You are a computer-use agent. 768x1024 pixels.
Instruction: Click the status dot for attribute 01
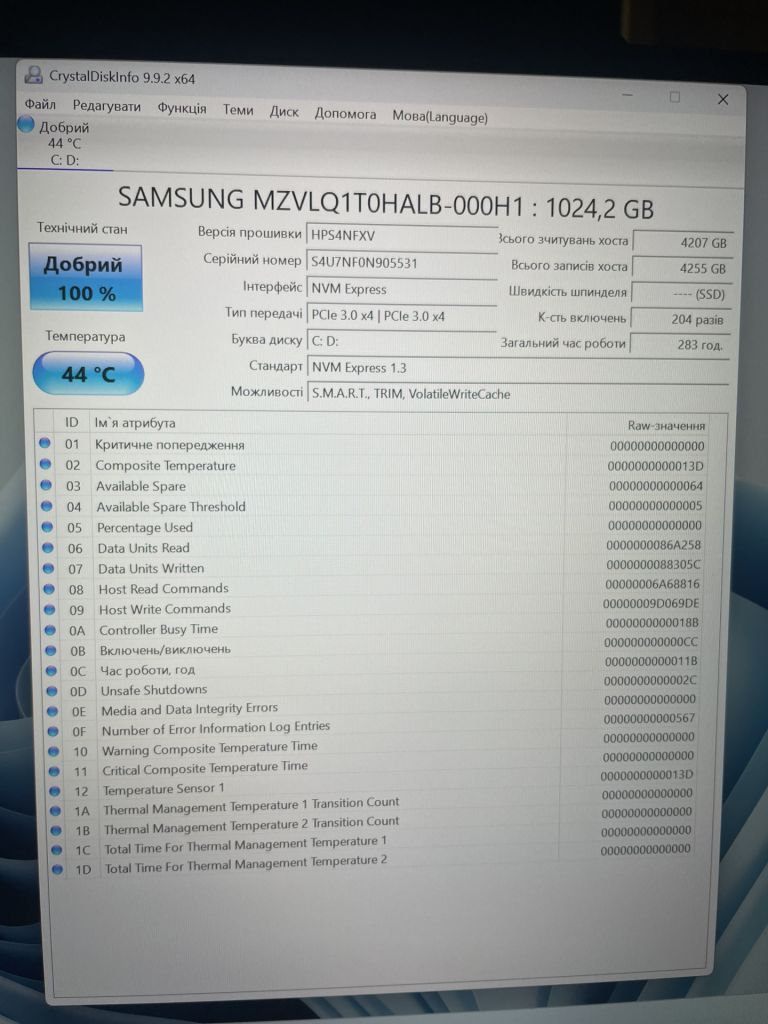point(45,443)
